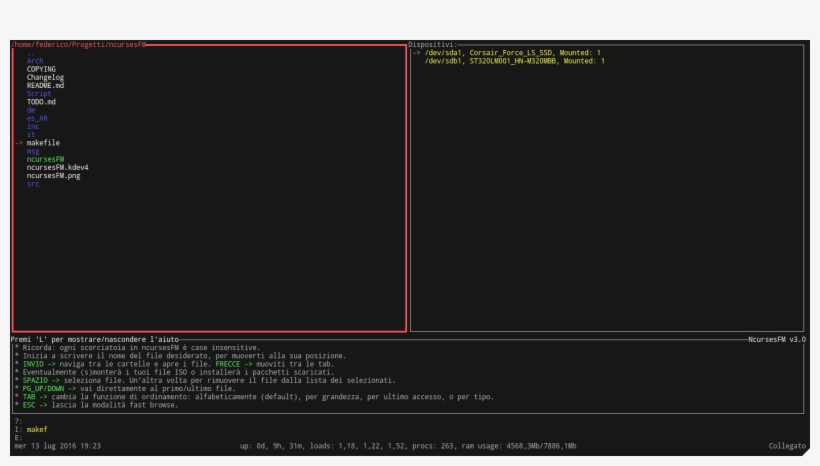Screen dimensions: 820x466
Task: Select the ncursesFM.png image file
Action: click(x=53, y=176)
